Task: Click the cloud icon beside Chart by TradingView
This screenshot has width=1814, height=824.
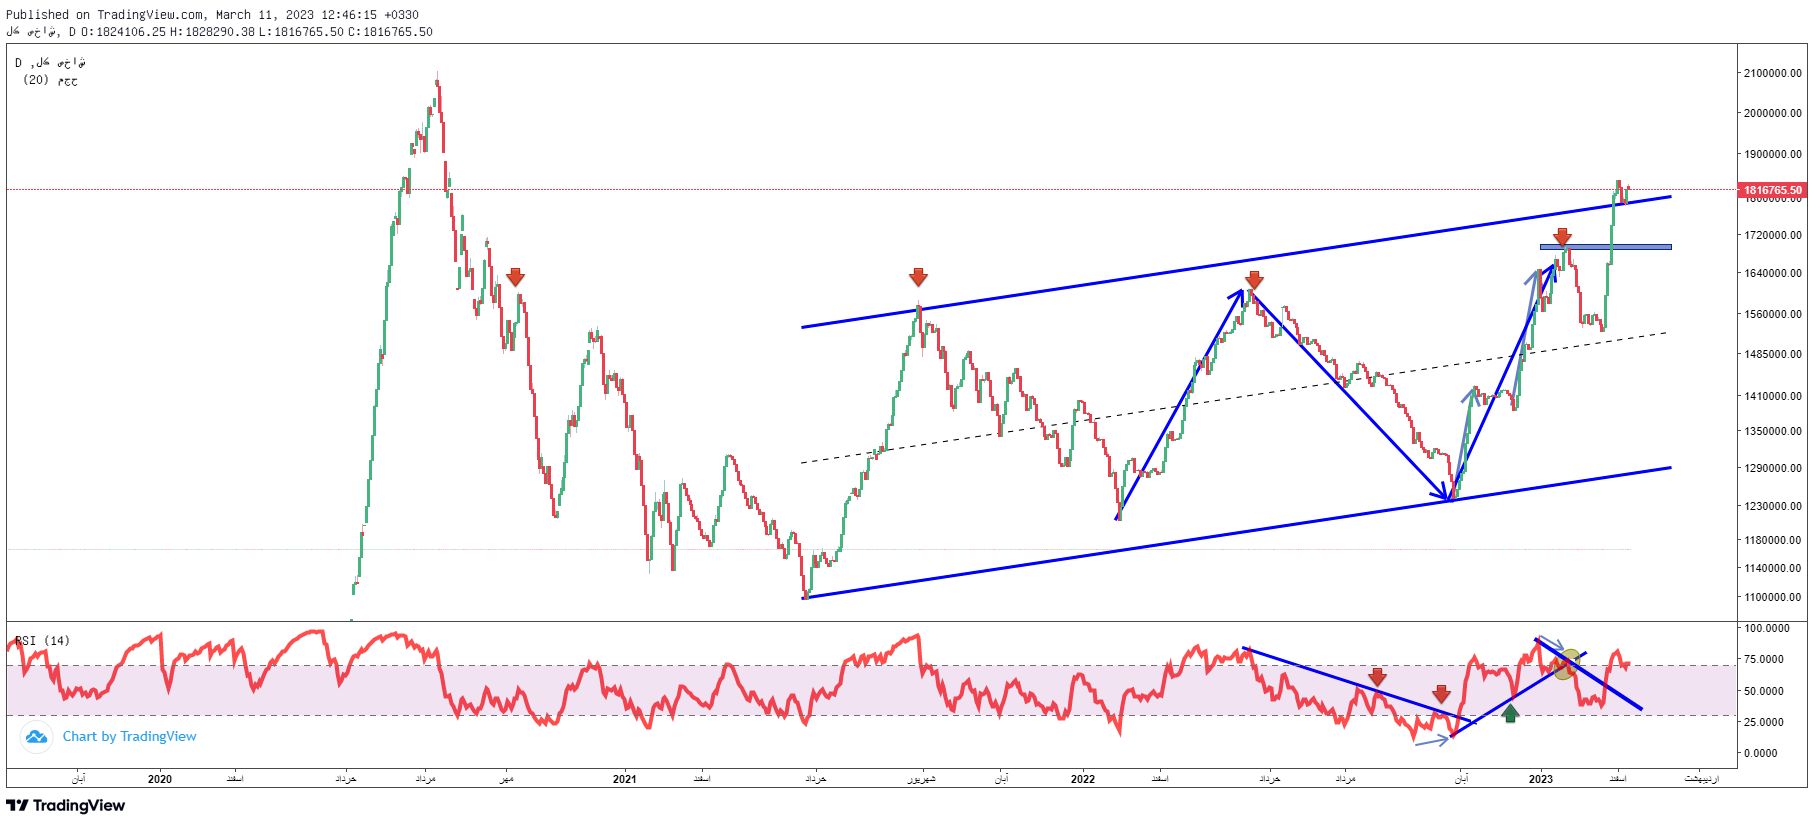Action: tap(37, 737)
